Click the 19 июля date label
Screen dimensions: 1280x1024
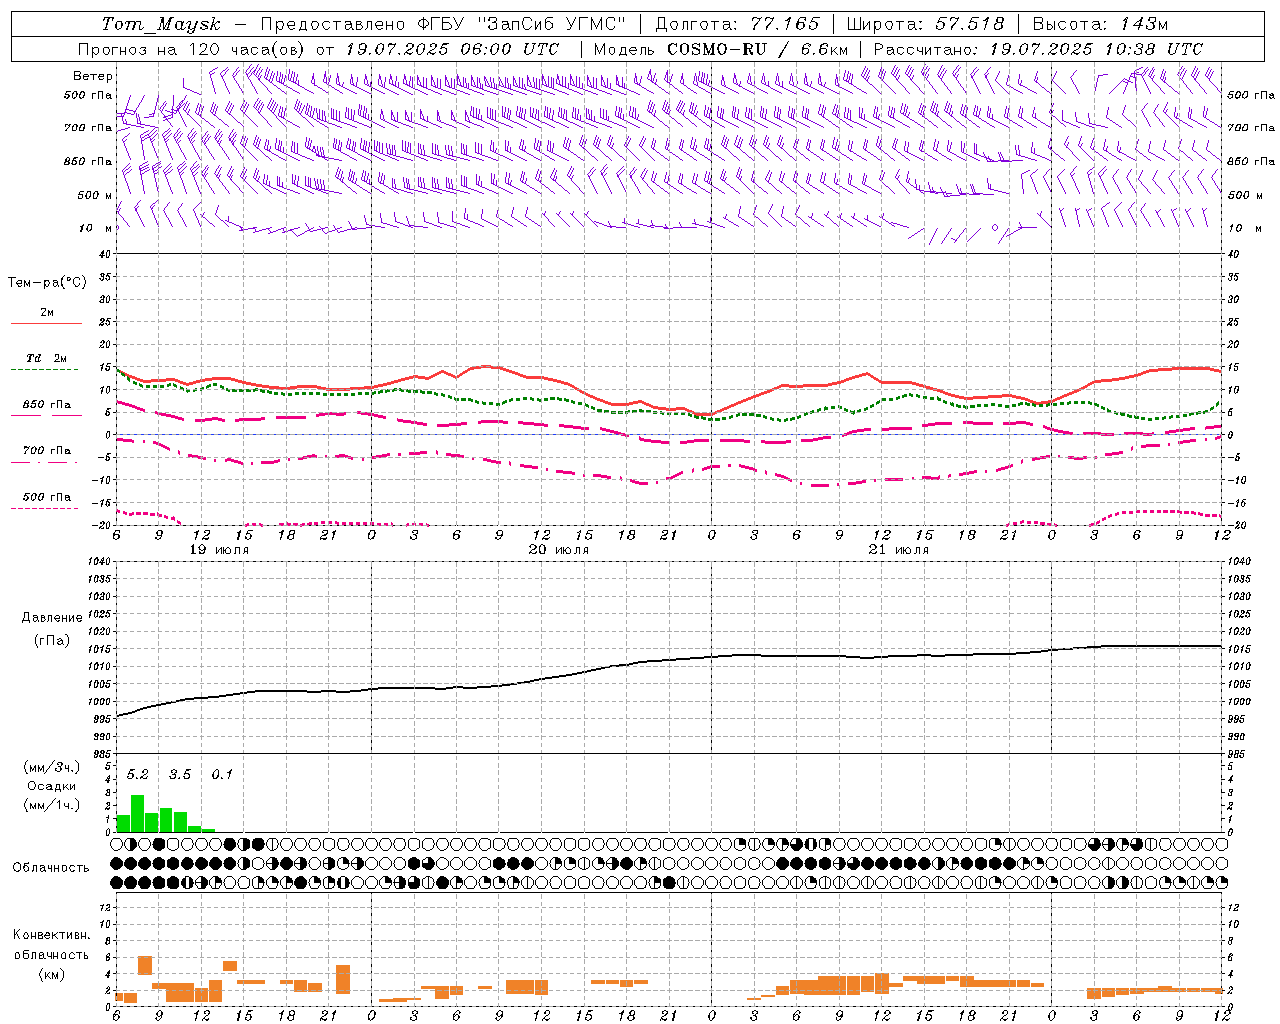pos(220,549)
